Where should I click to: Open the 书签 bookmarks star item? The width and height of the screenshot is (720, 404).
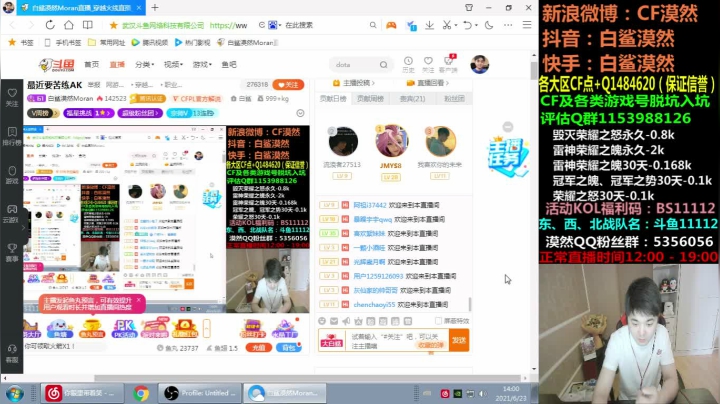click(21, 42)
